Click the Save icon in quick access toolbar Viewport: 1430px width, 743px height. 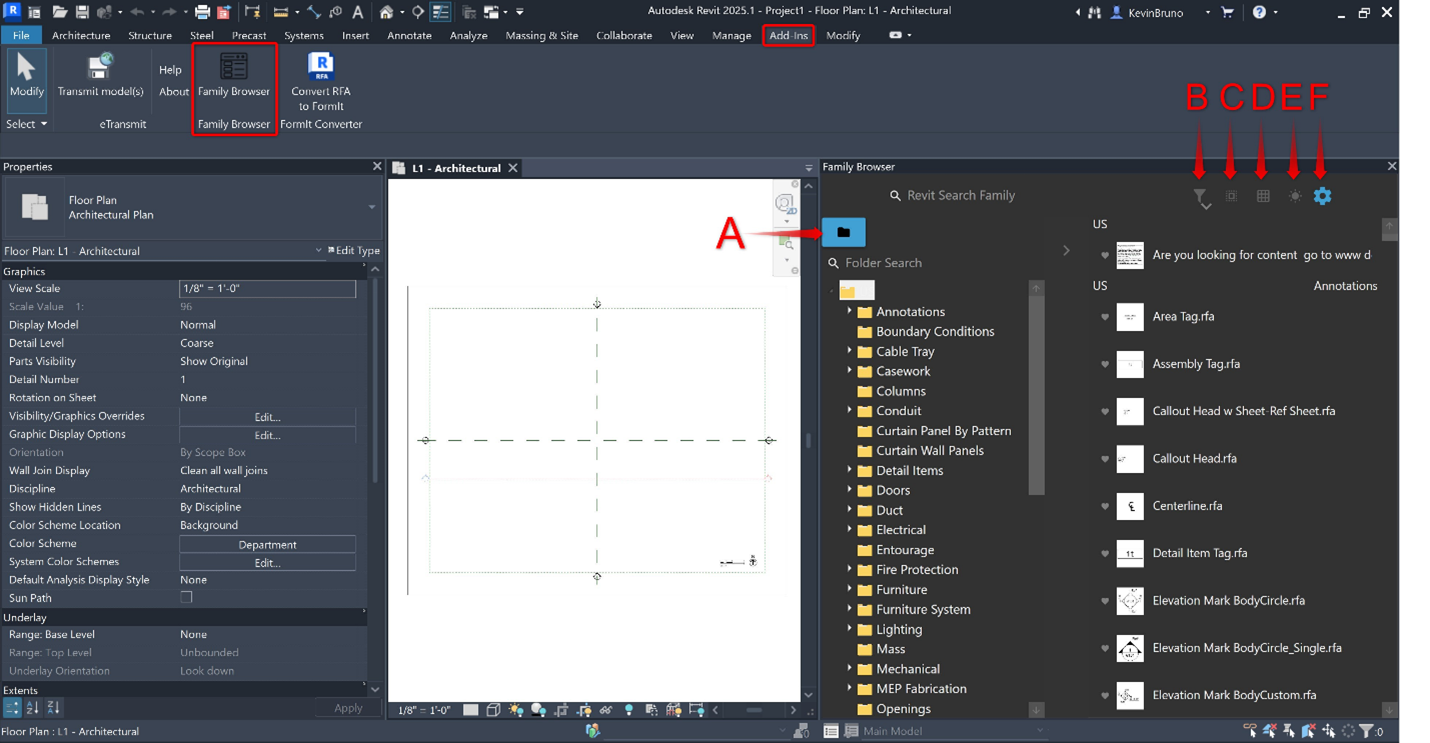pyautogui.click(x=82, y=12)
